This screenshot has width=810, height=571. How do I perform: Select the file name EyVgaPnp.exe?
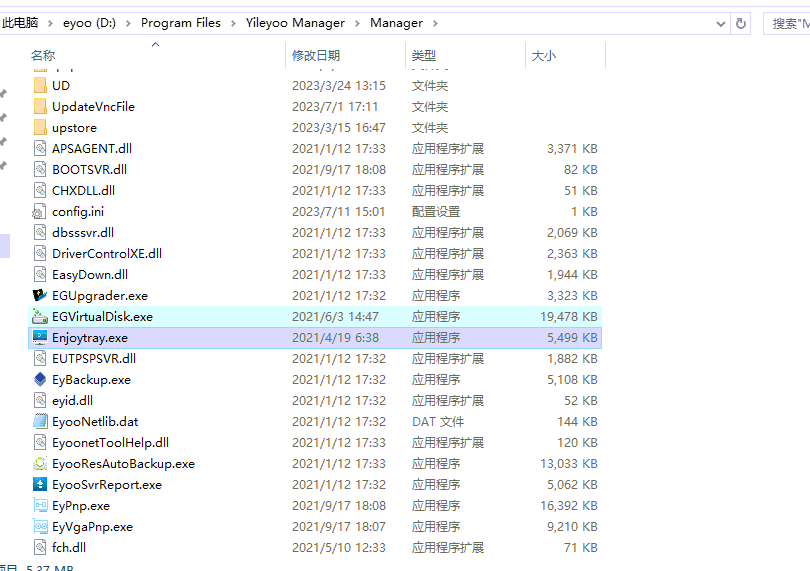[x=92, y=527]
